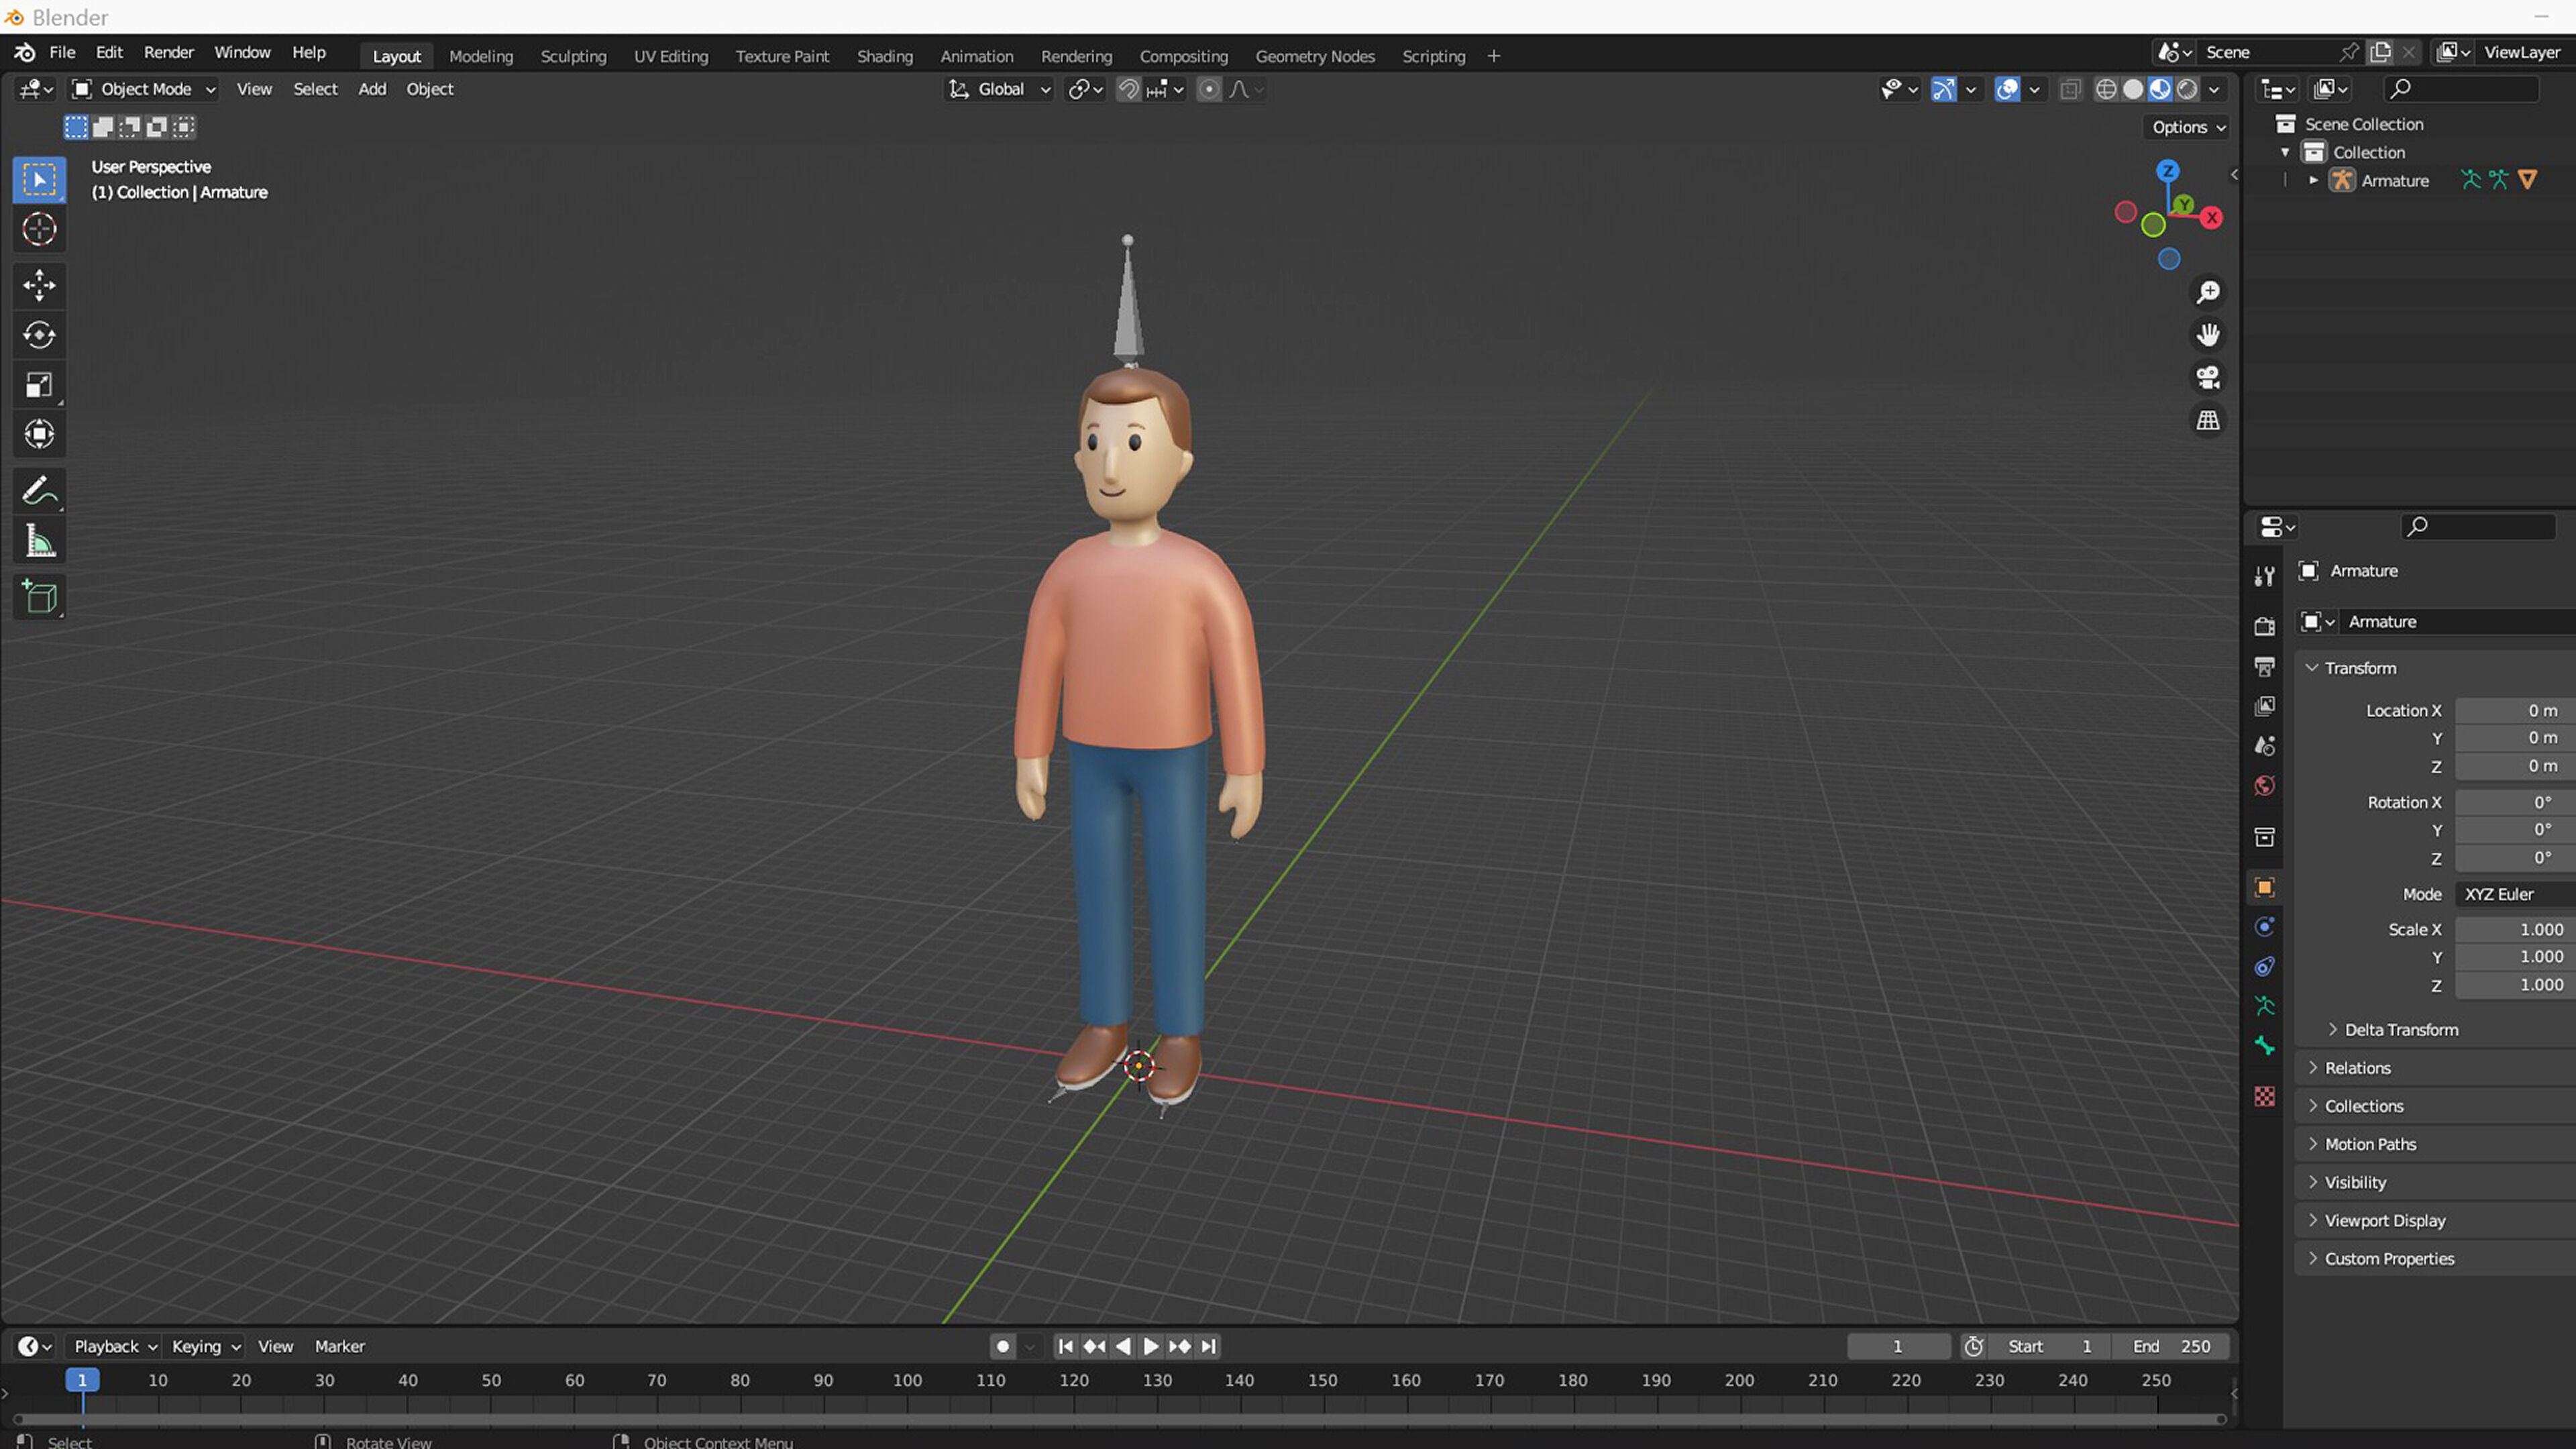Open the Render properties tab

pyautogui.click(x=2265, y=626)
